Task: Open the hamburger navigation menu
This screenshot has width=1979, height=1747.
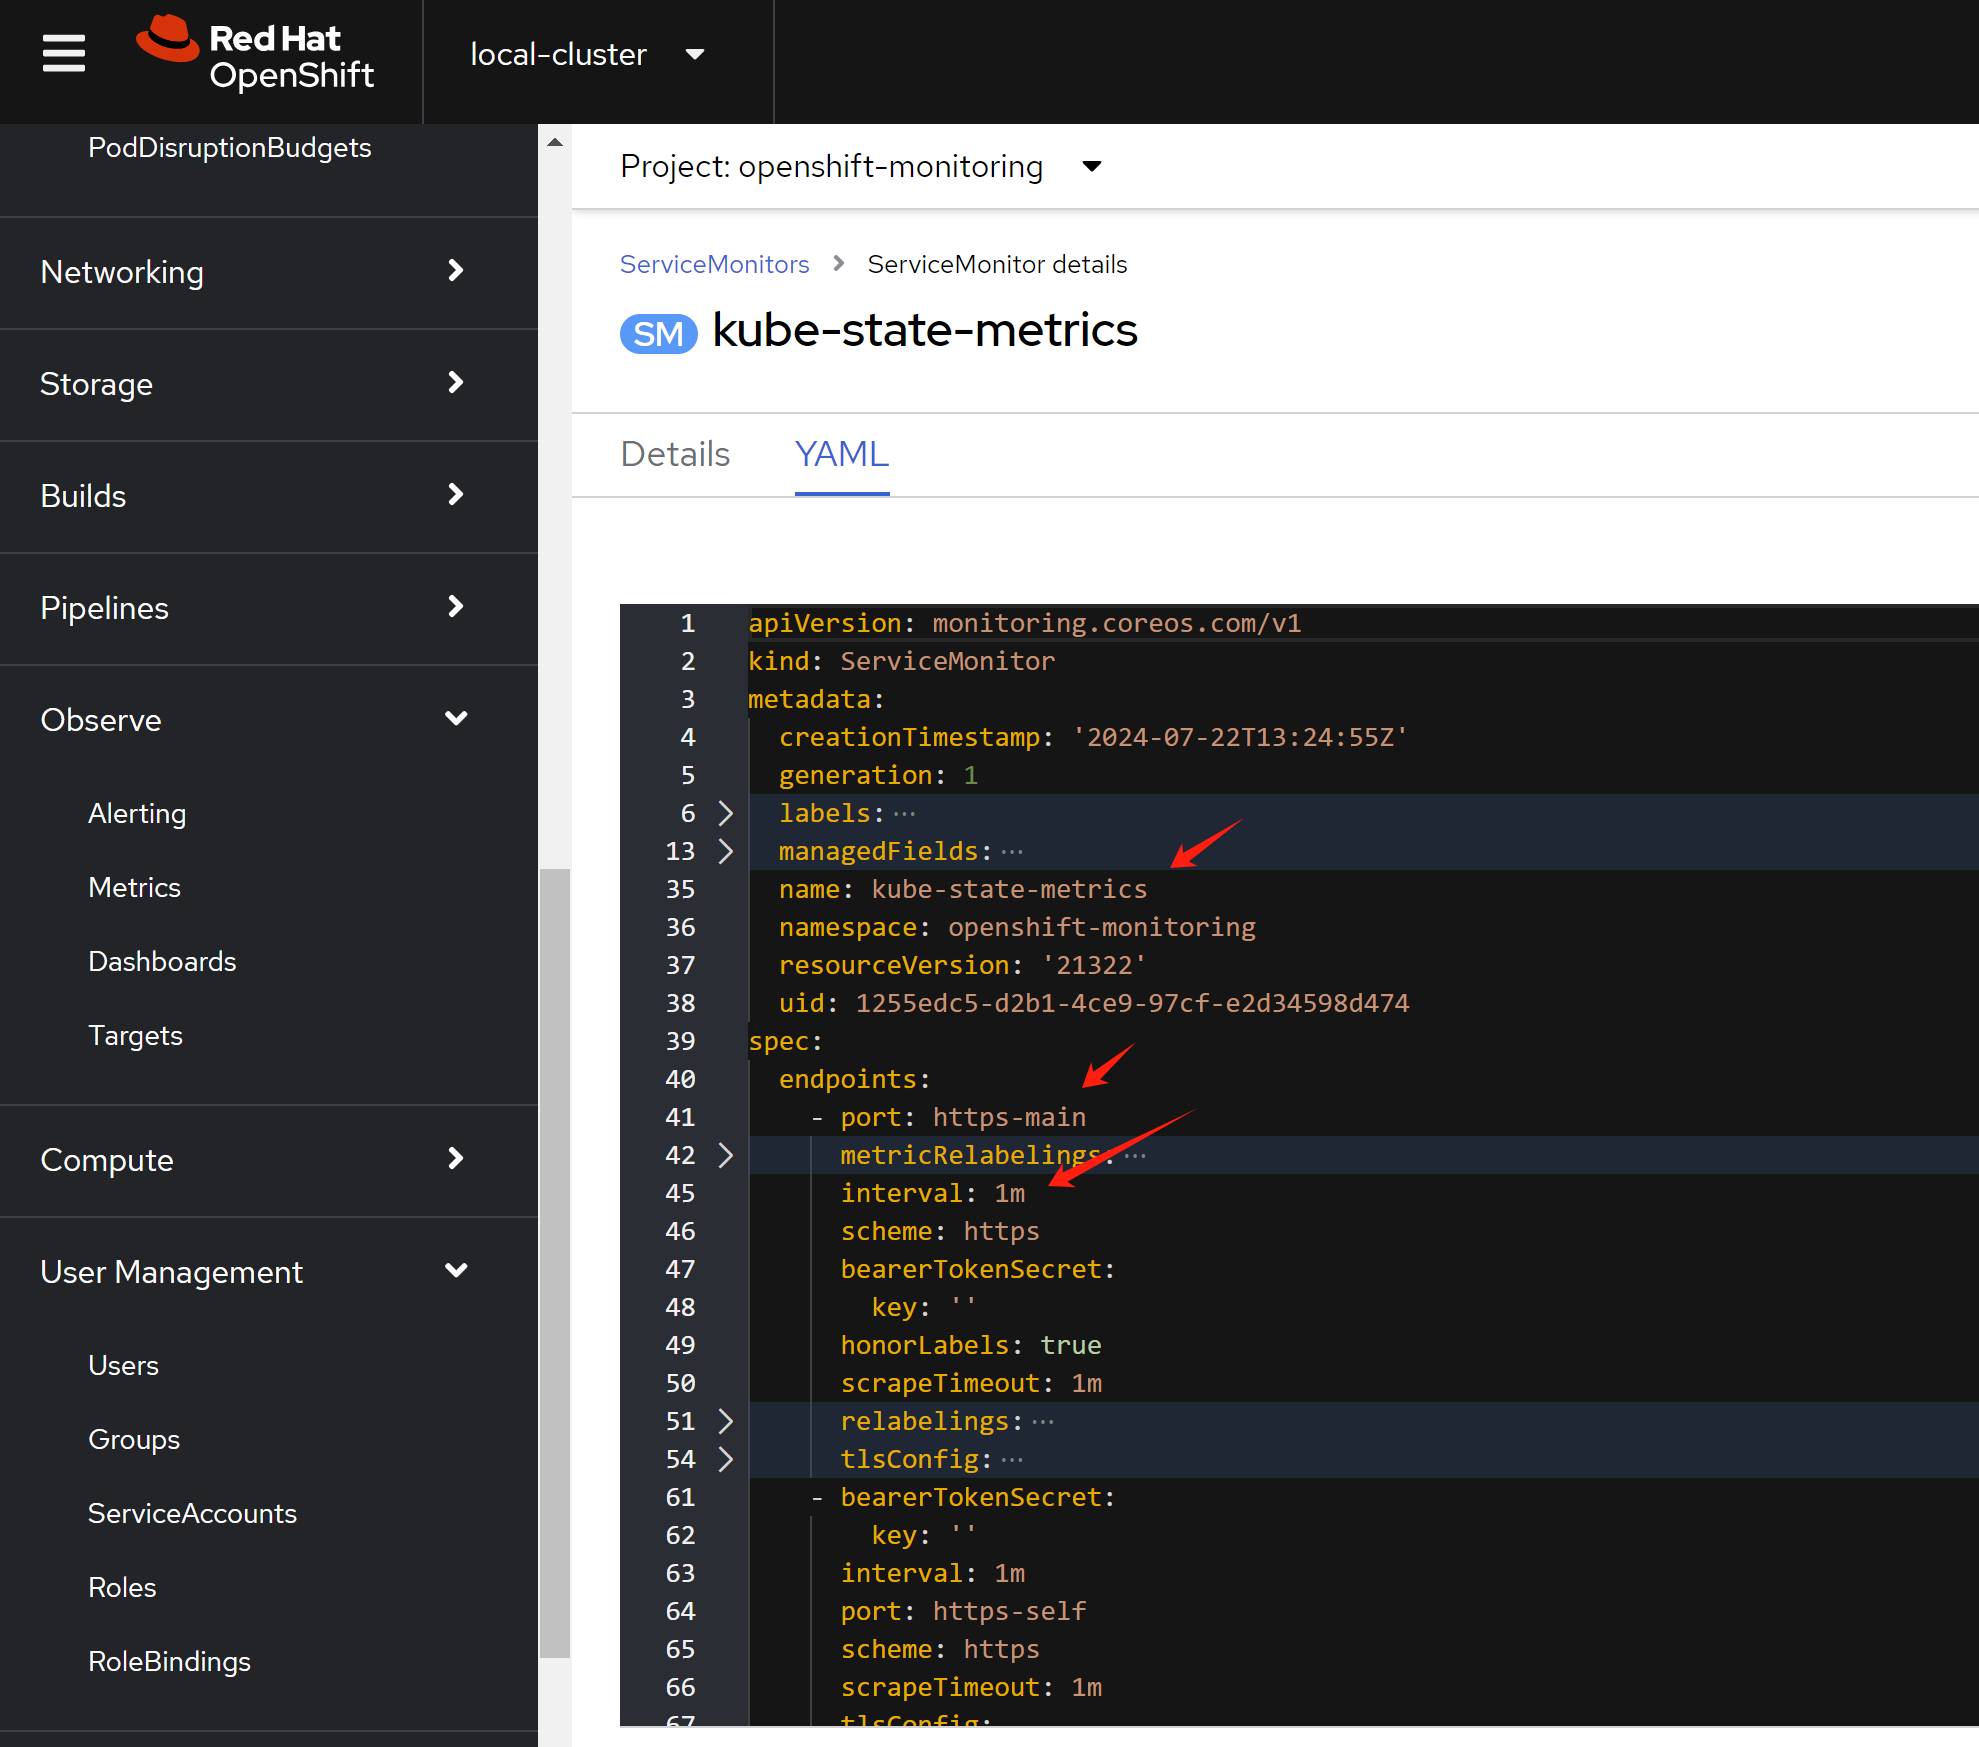Action: click(x=63, y=53)
